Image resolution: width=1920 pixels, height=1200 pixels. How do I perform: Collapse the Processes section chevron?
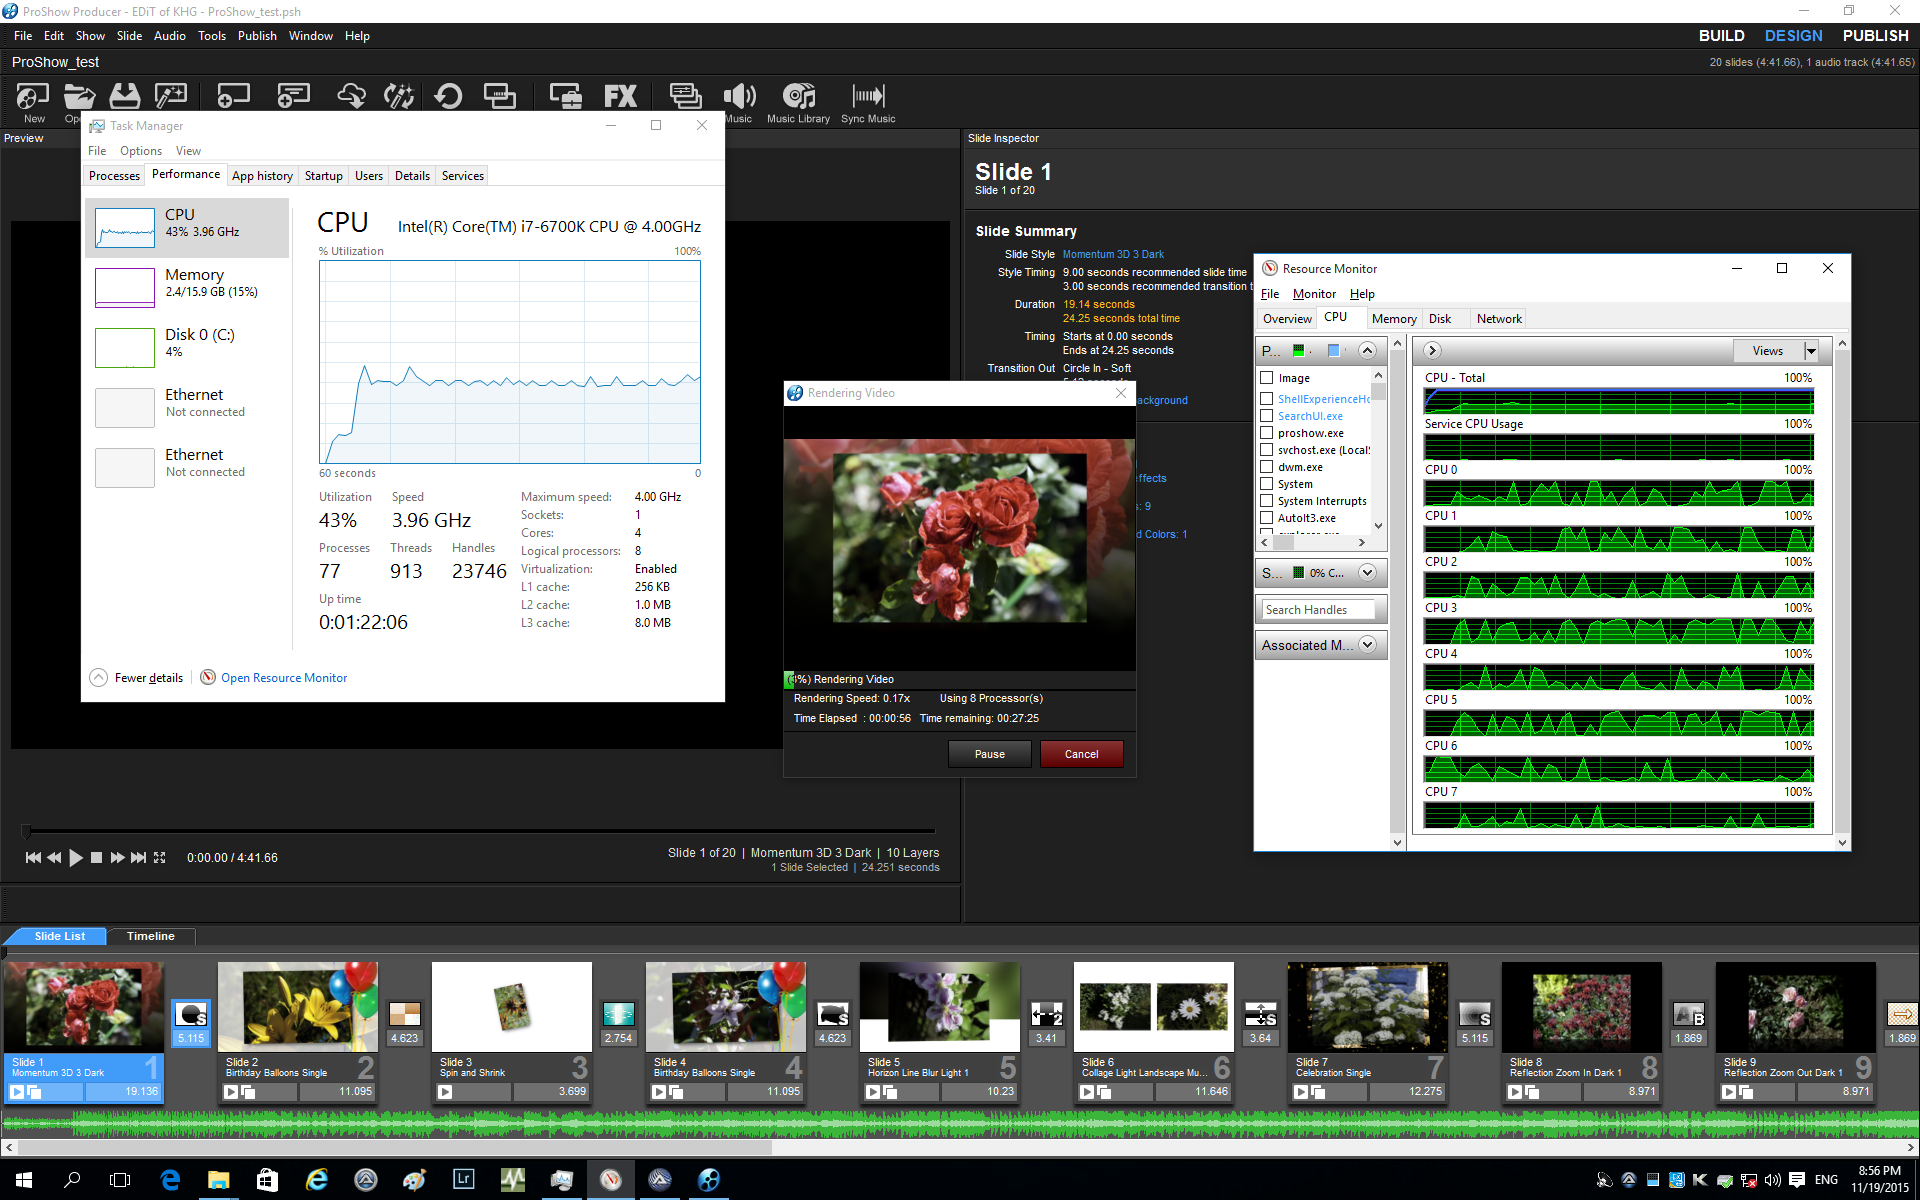(1367, 350)
